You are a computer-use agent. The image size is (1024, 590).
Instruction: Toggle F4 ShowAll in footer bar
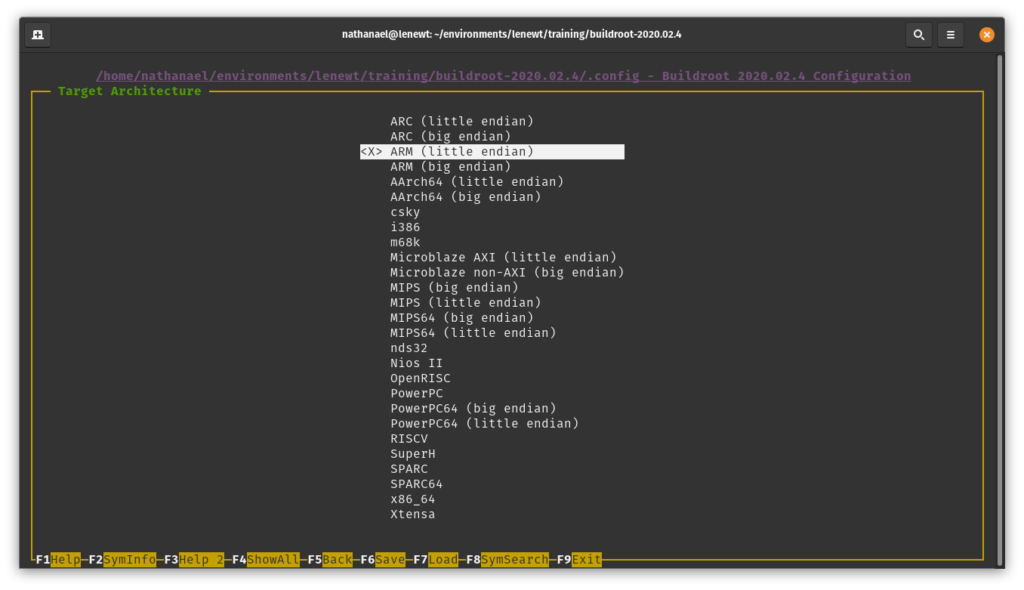[265, 560]
